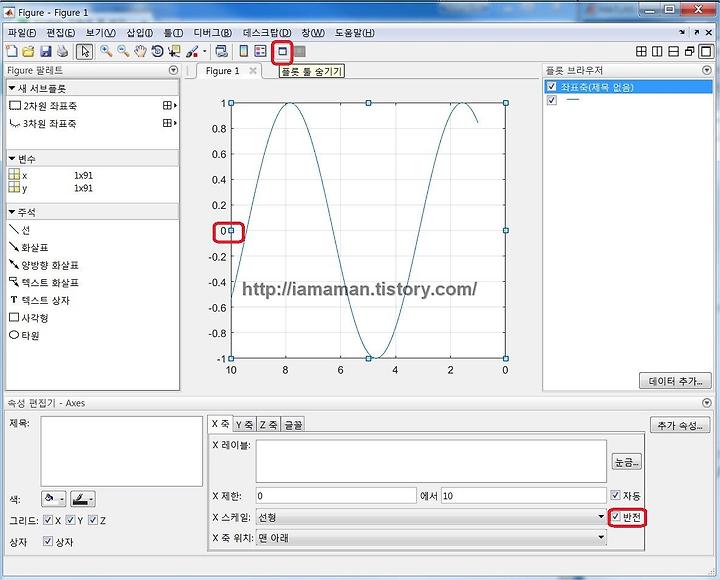Open the Figure palette panel options arrow

(x=173, y=70)
